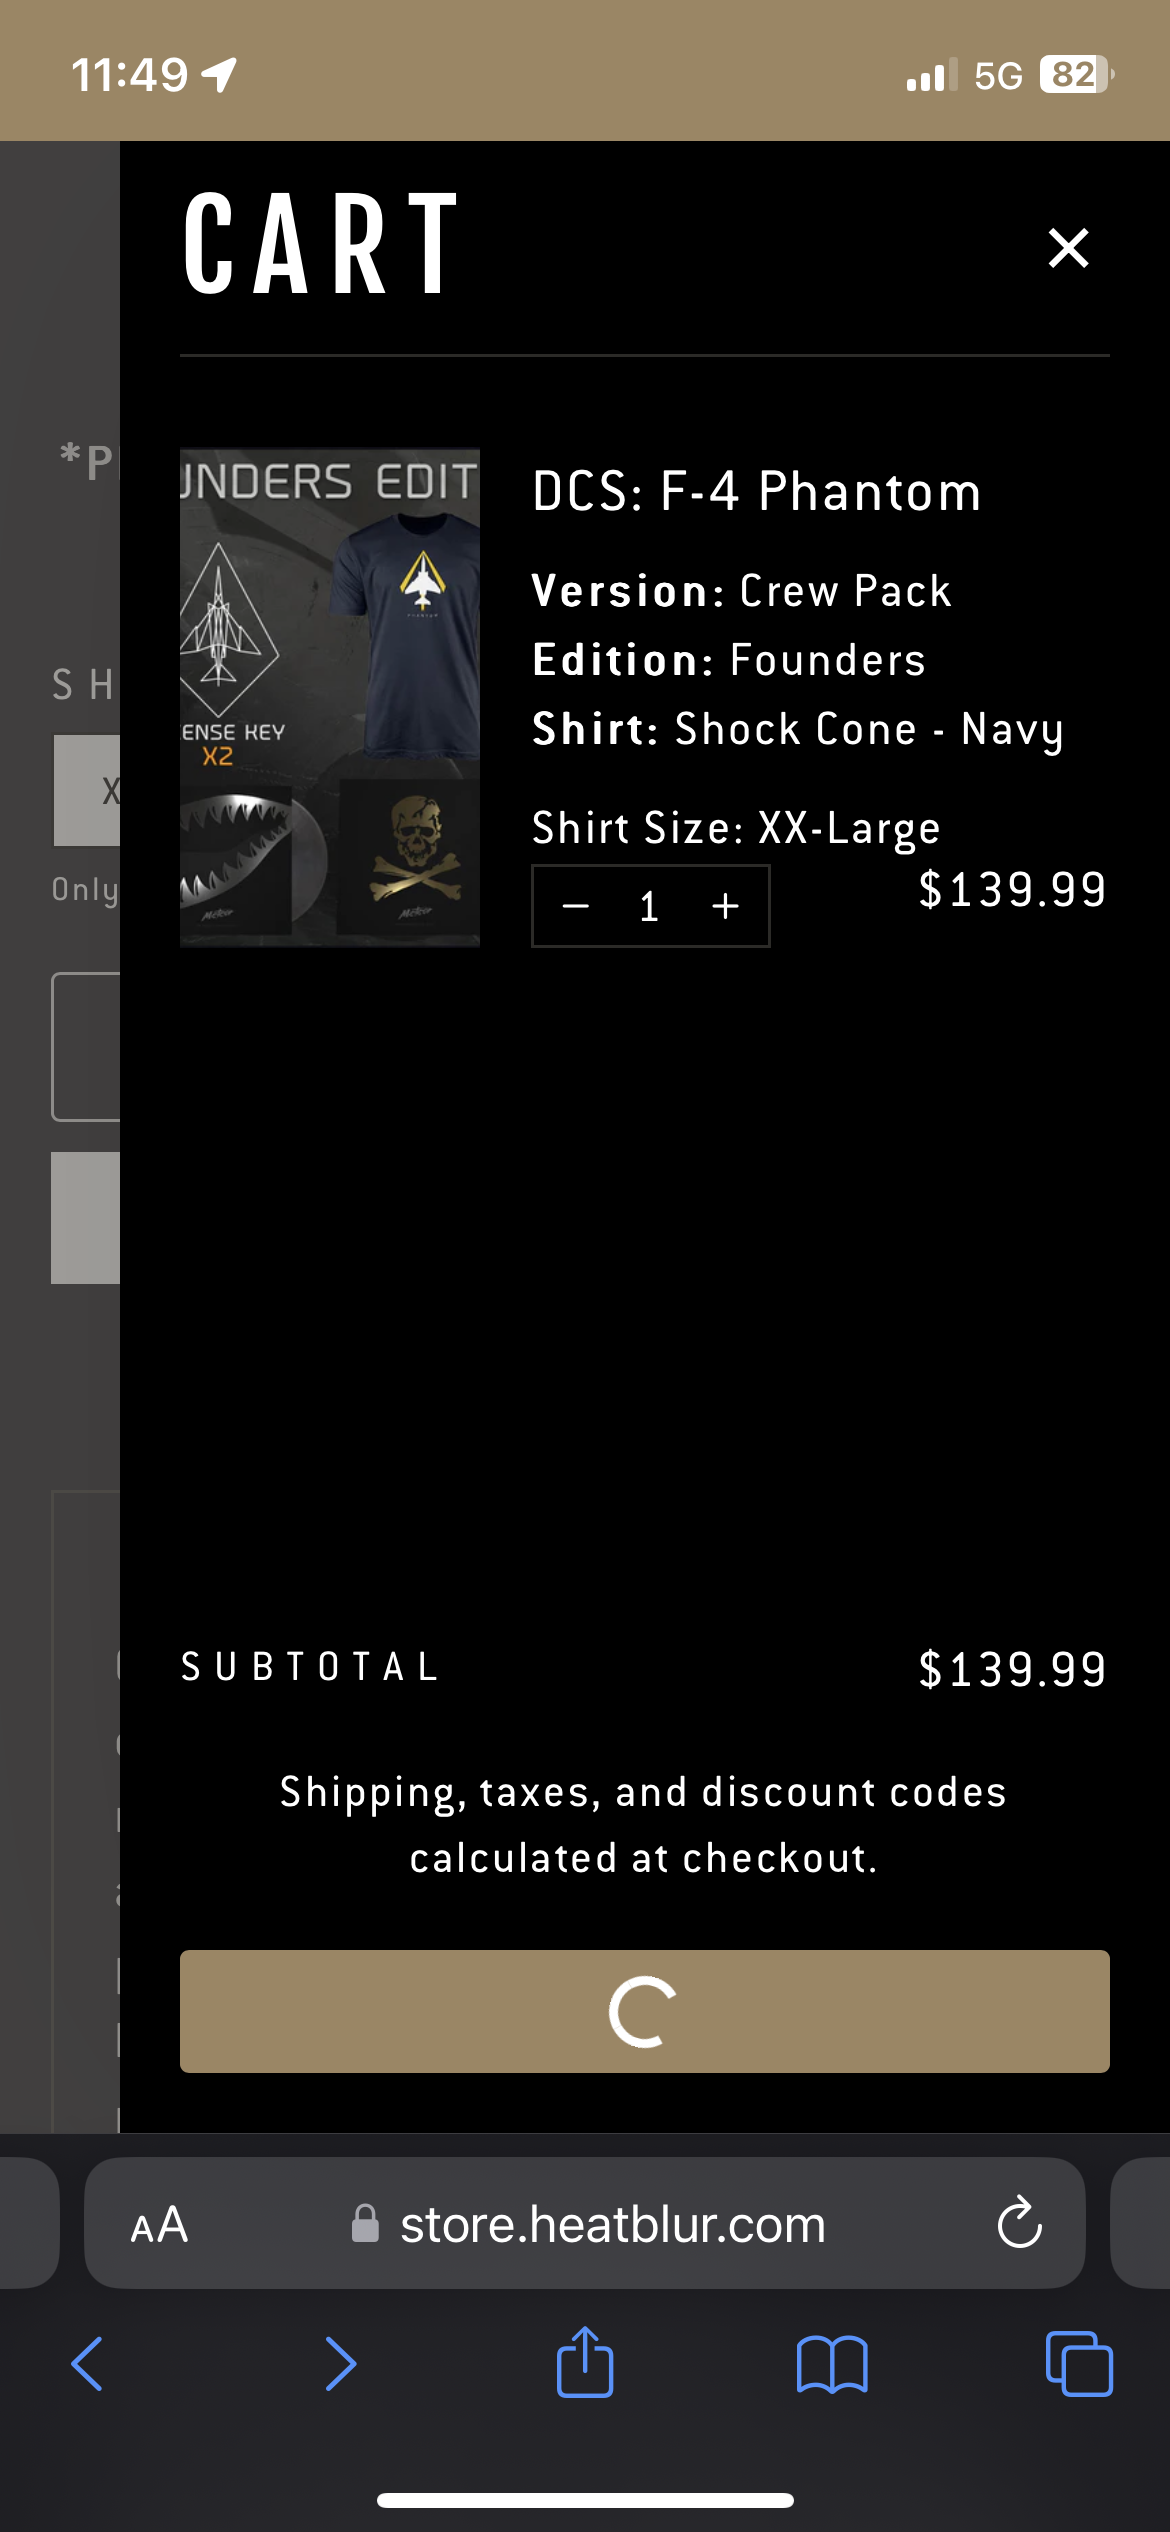This screenshot has height=2532, width=1170.
Task: Open the Safari share sheet icon
Action: [585, 2362]
